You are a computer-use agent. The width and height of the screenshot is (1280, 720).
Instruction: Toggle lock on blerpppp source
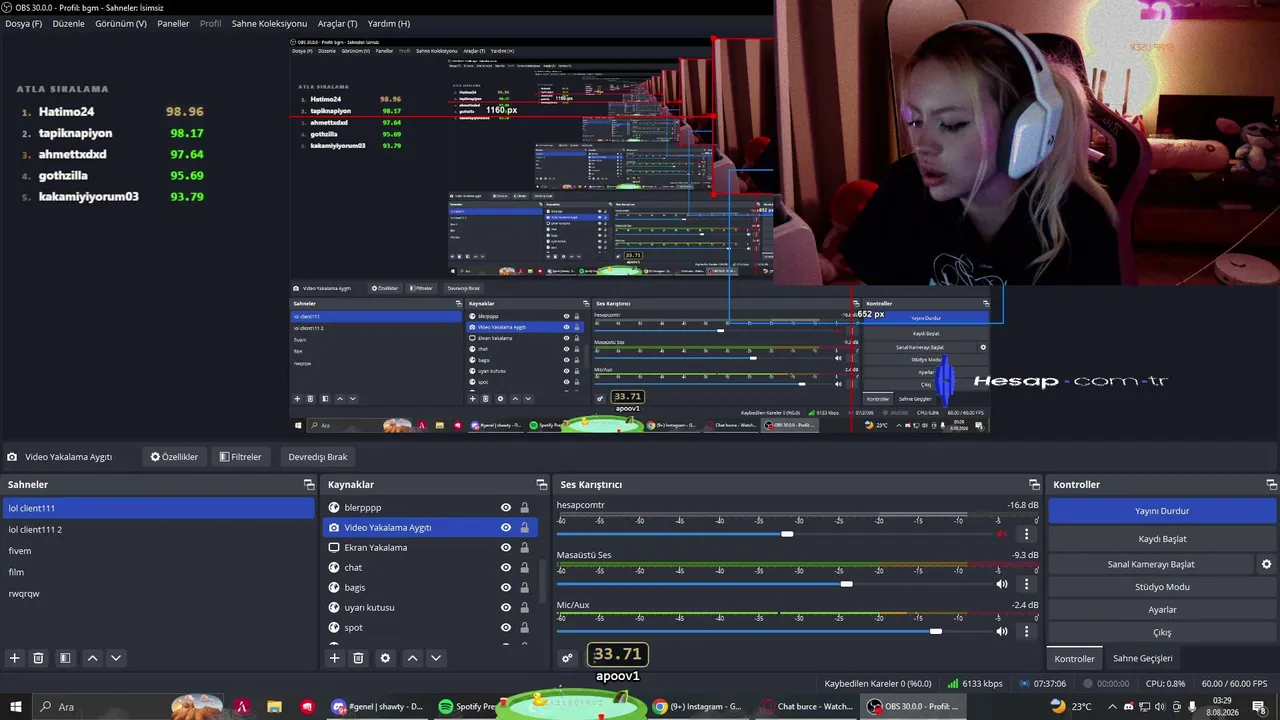coord(524,508)
